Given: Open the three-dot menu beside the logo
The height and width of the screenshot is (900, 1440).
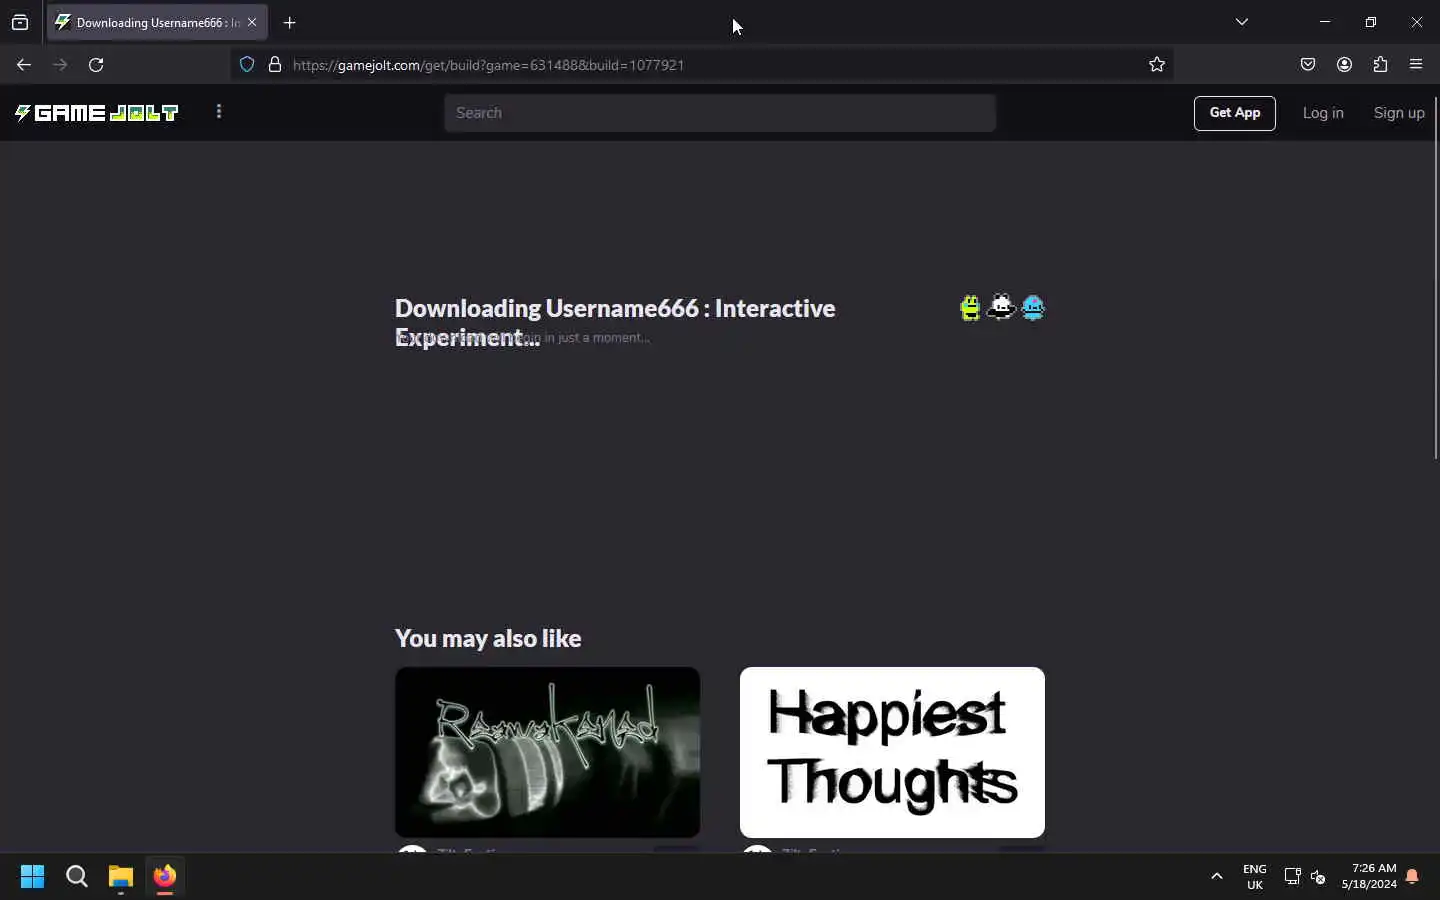Looking at the screenshot, I should [219, 112].
